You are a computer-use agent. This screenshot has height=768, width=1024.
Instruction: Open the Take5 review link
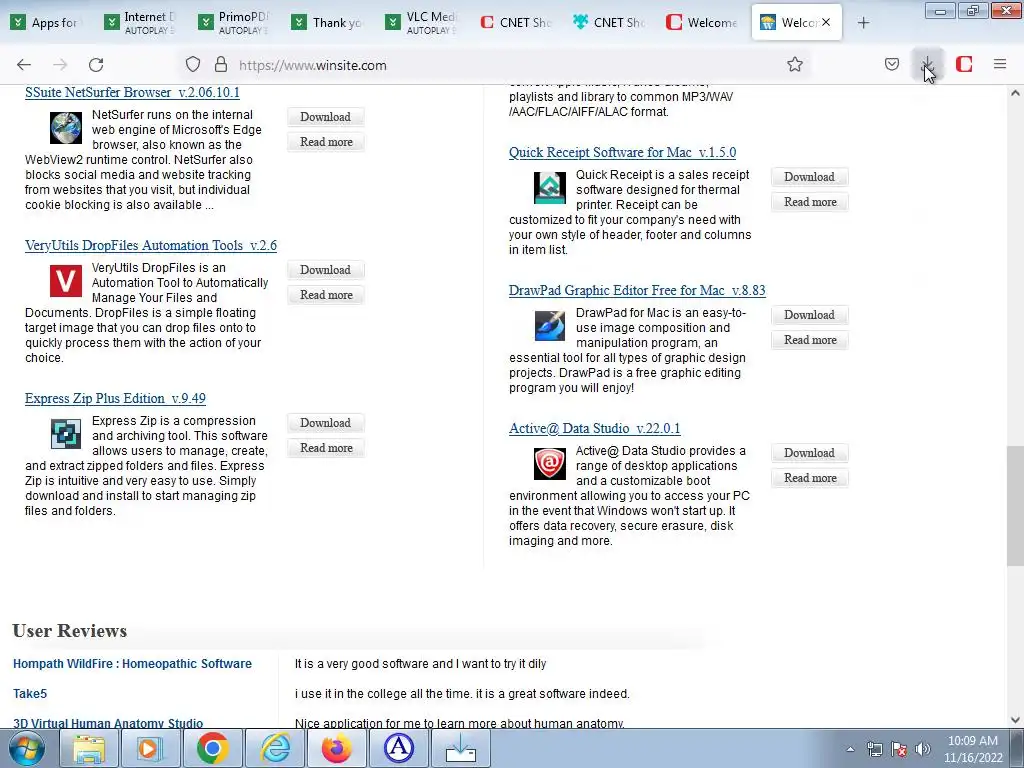(x=30, y=694)
